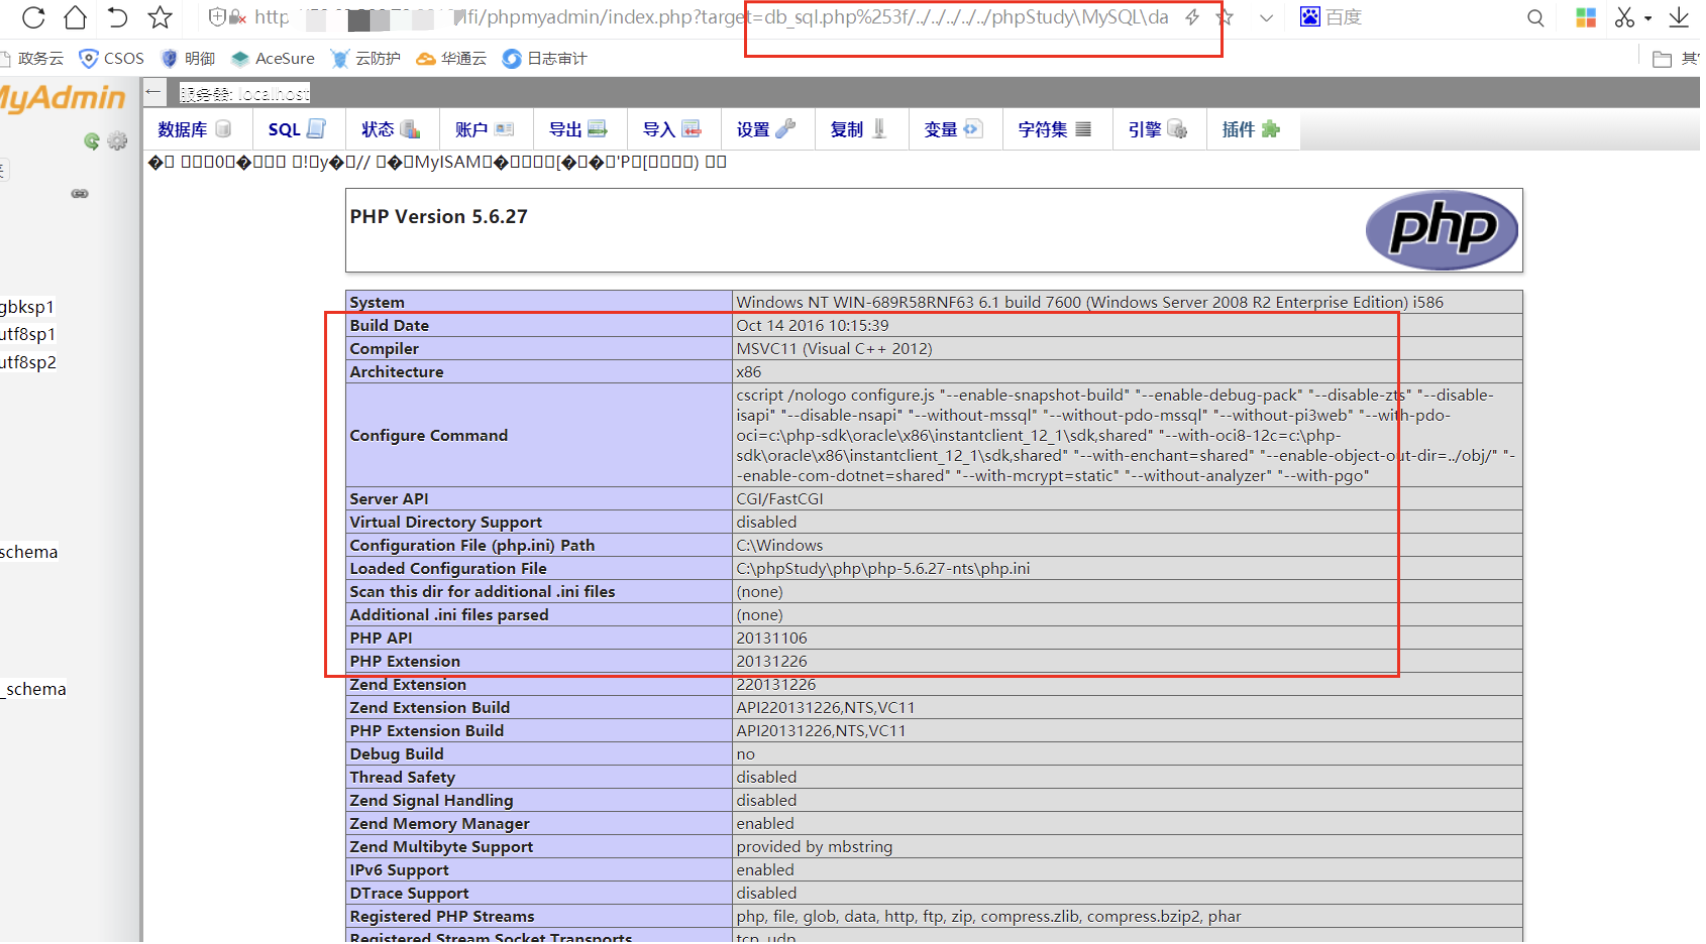Click the 'Thread Safety' label
The height and width of the screenshot is (944, 1706).
coord(403,777)
